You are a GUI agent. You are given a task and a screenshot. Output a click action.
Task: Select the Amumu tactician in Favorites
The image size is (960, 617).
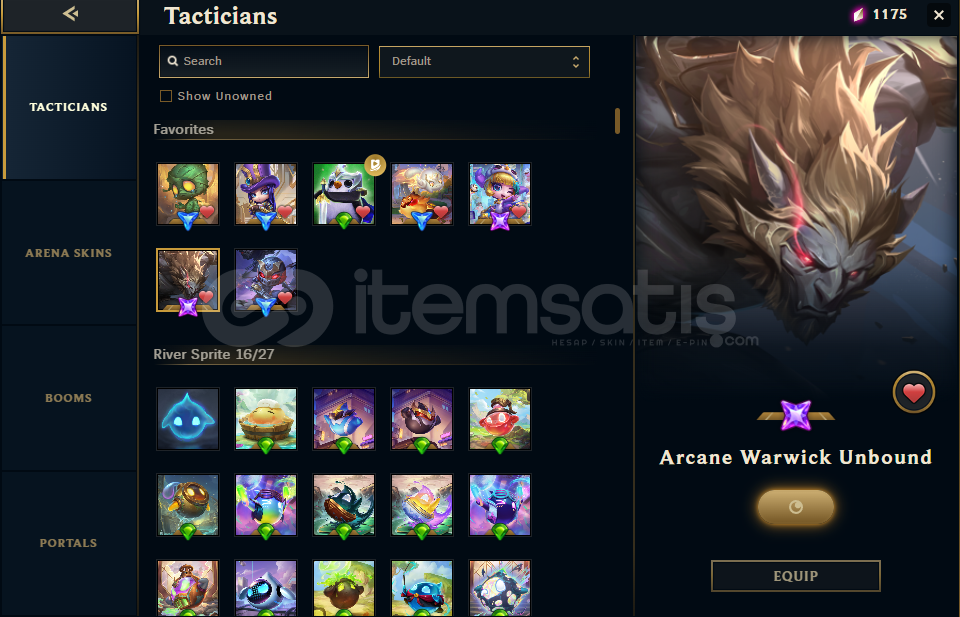point(188,194)
